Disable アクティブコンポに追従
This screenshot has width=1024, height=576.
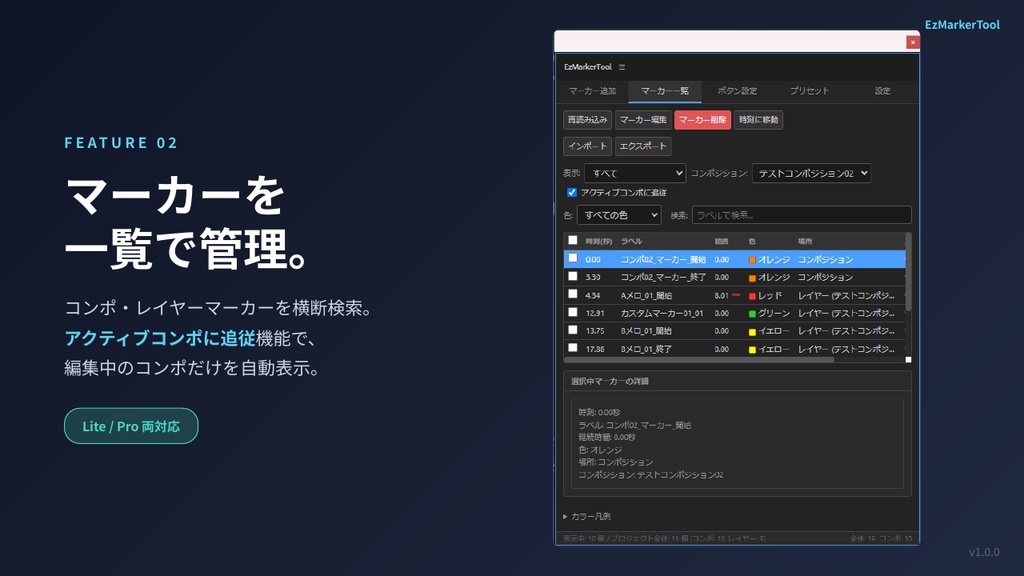click(571, 192)
